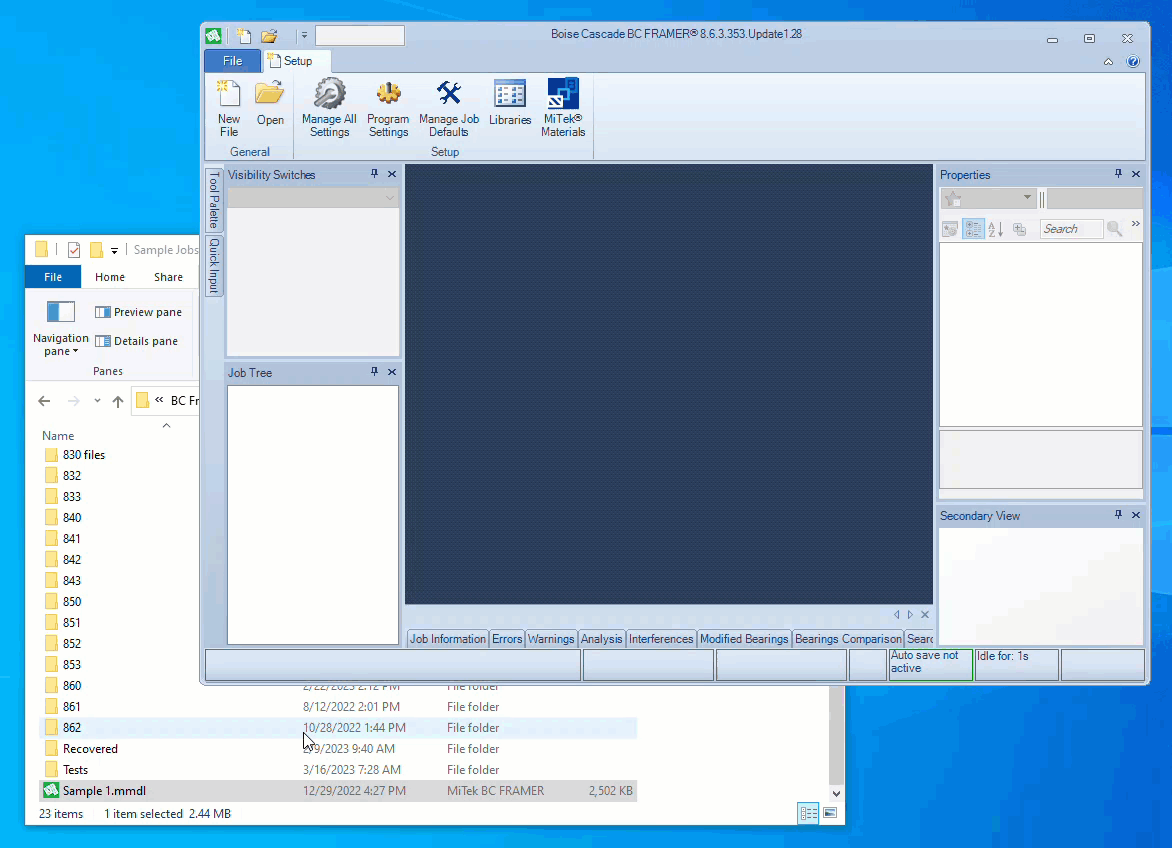Click the Open ribbon icon
1172x848 pixels.
point(270,103)
